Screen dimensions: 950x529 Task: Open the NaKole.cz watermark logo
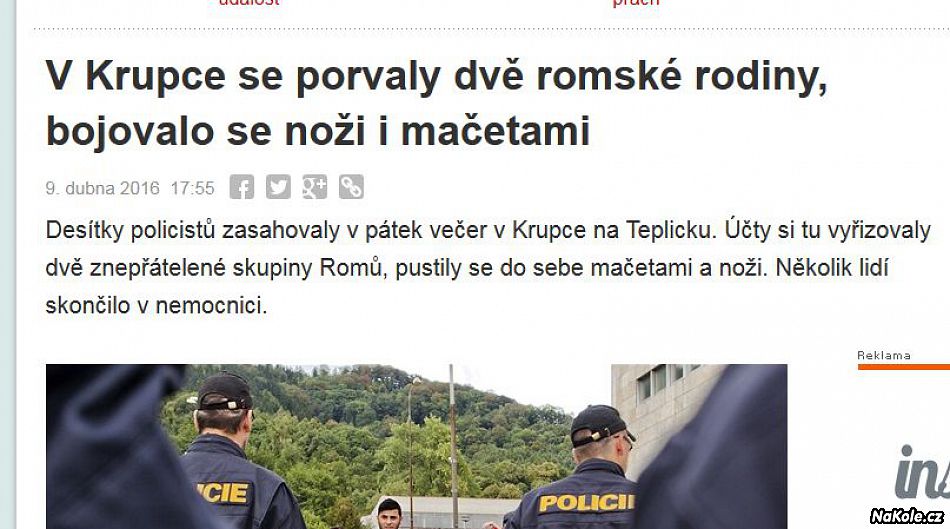click(906, 516)
